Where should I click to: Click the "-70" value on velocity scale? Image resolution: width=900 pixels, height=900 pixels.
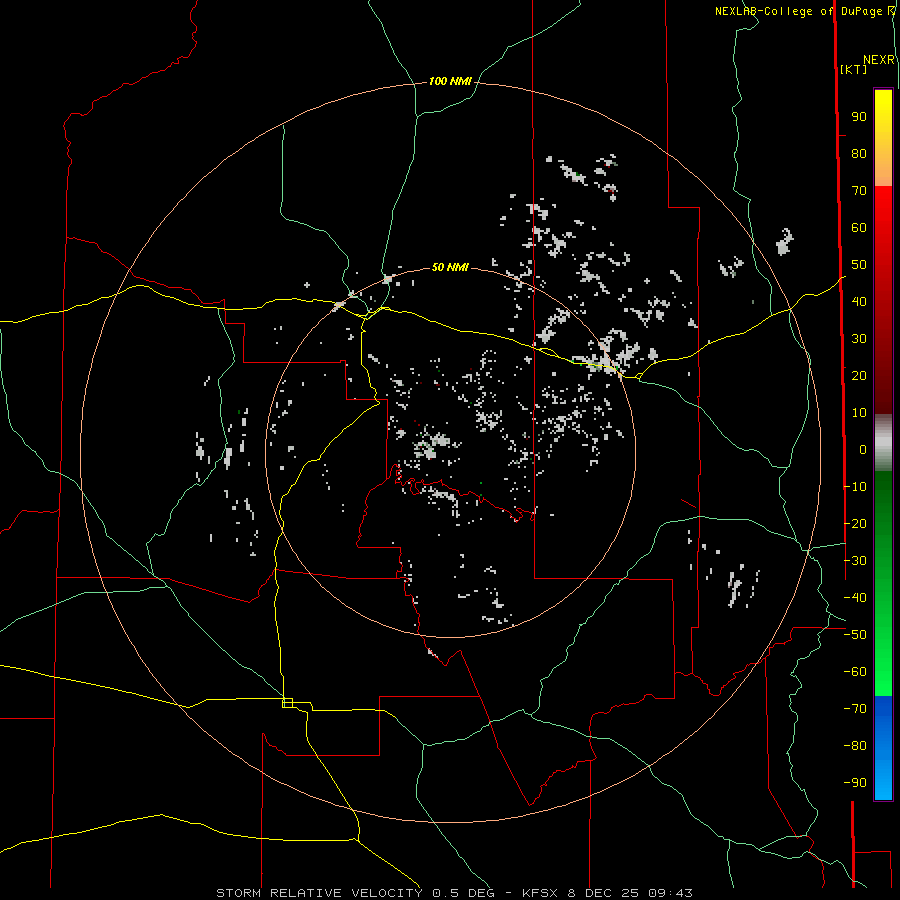pos(855,709)
